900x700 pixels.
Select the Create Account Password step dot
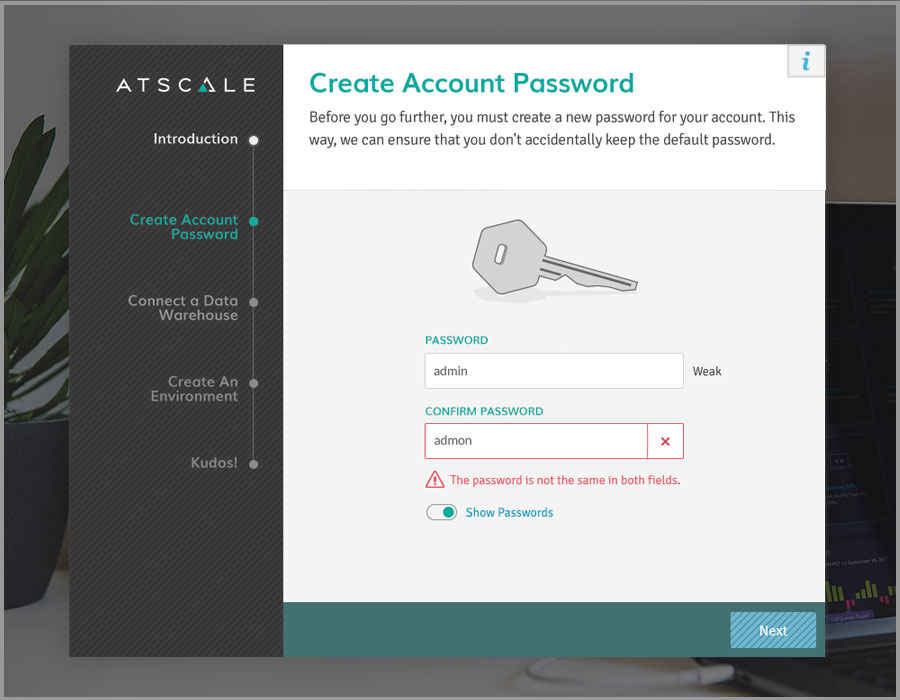click(253, 221)
